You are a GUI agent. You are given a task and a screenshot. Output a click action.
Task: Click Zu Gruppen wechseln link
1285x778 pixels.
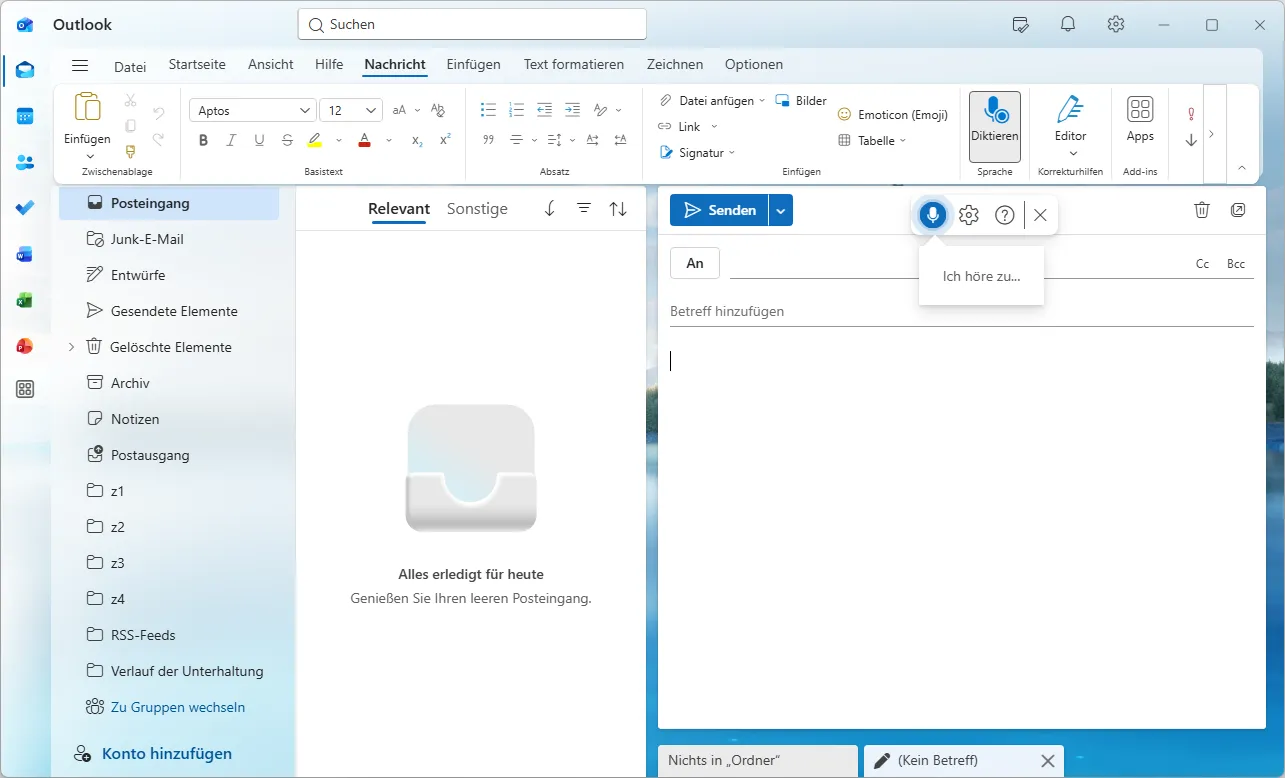point(178,707)
